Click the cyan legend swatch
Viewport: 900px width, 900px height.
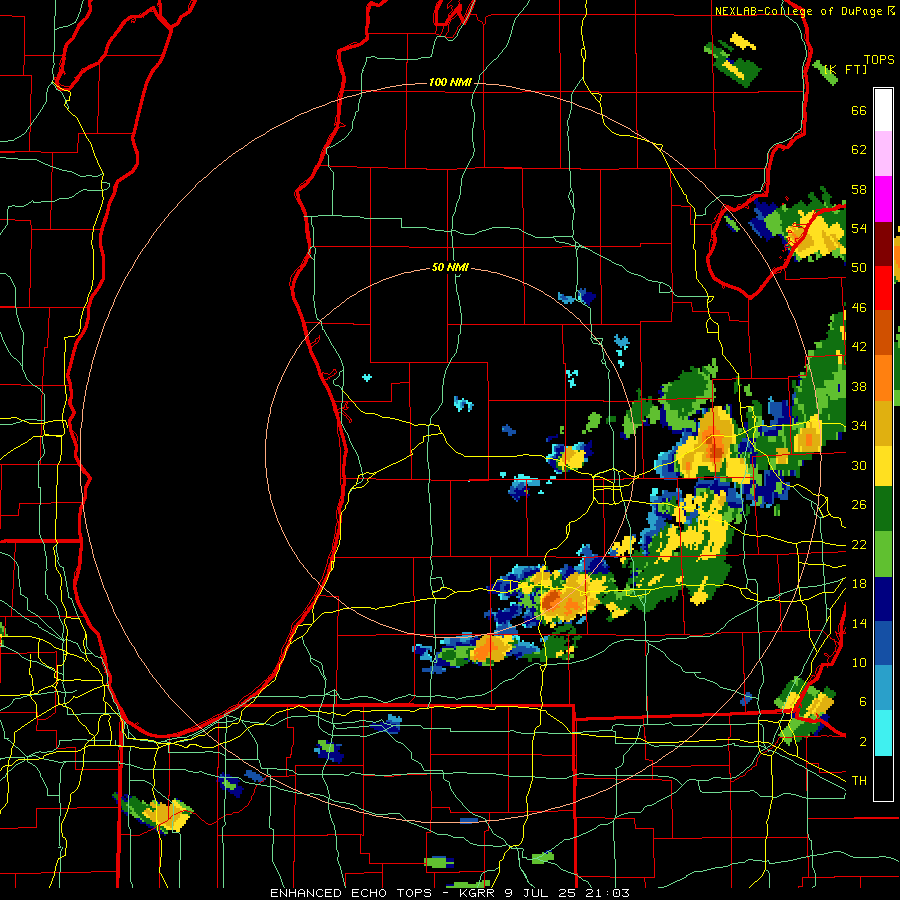(x=883, y=733)
